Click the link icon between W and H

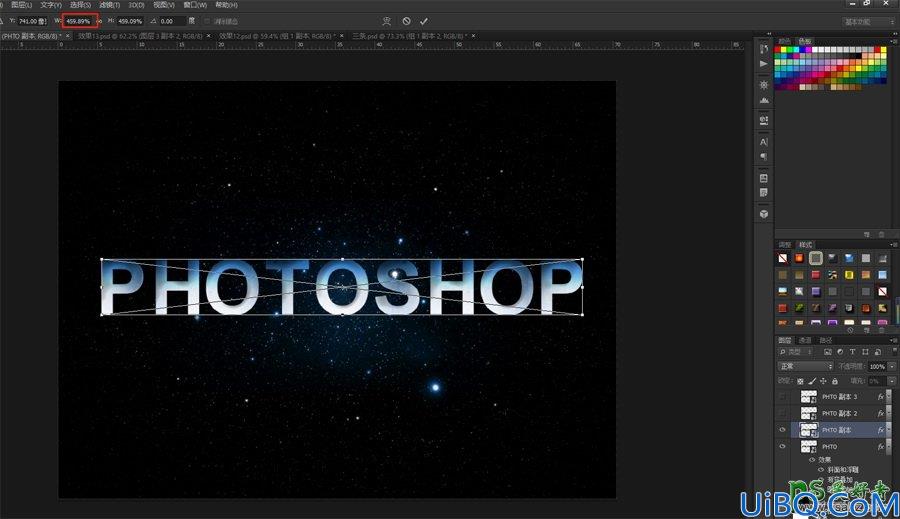(x=99, y=21)
